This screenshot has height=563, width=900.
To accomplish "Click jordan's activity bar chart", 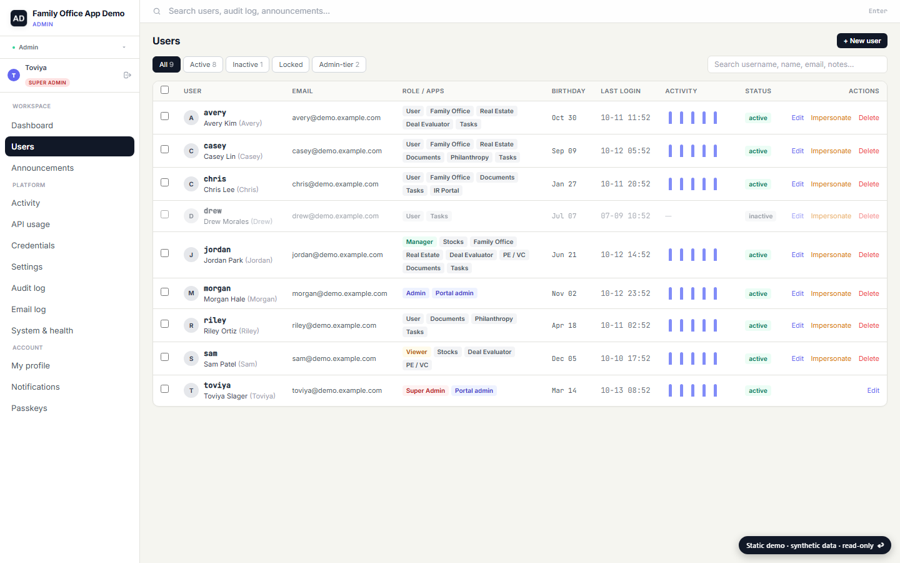I will point(693,255).
